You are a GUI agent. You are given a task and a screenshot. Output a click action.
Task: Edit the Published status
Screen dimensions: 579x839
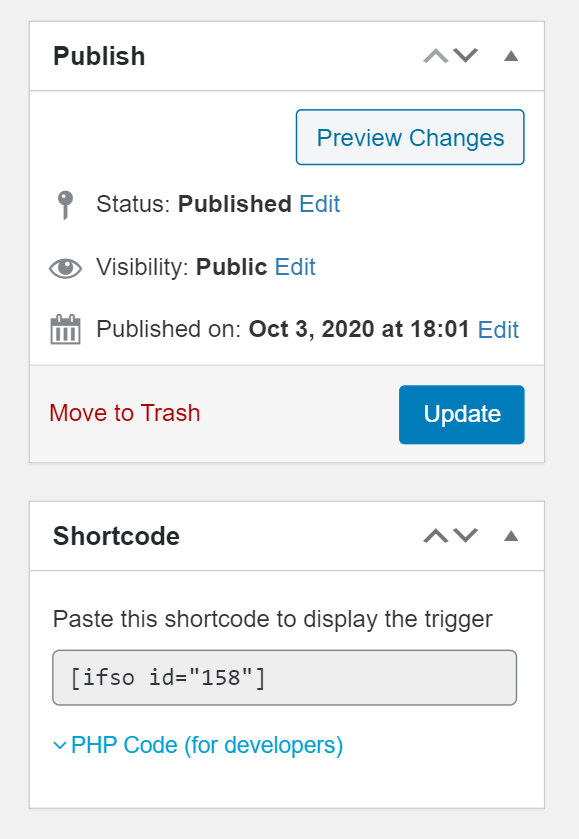319,204
